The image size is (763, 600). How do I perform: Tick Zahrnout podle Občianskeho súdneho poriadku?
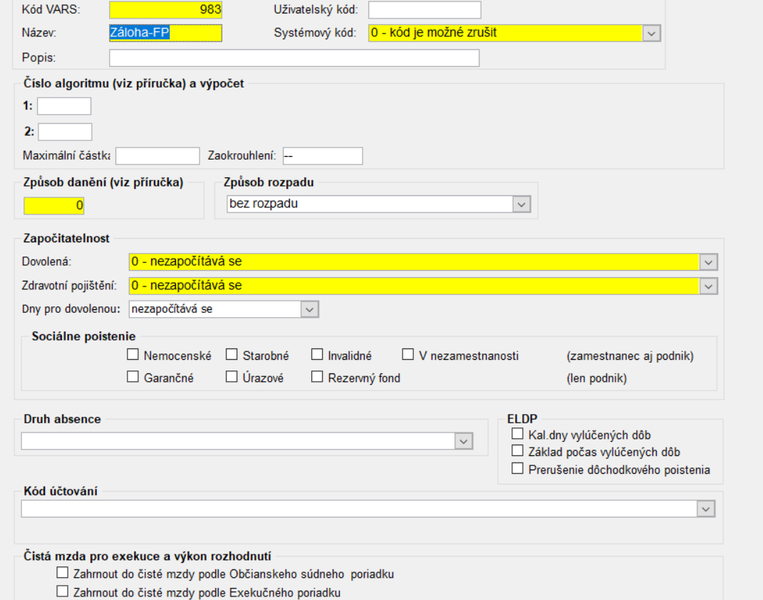62,573
